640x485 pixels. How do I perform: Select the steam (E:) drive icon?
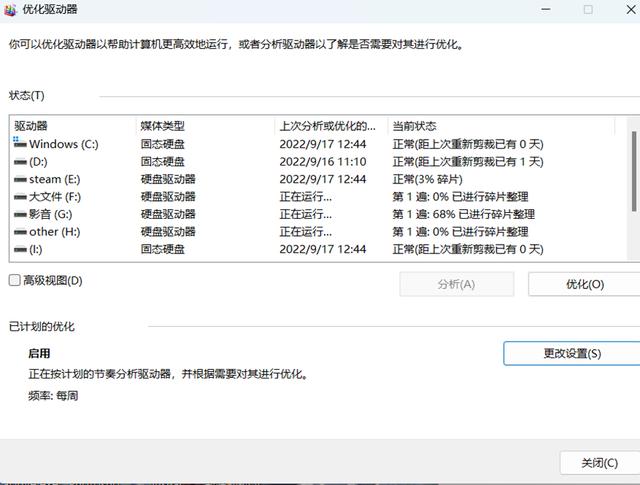[20, 180]
